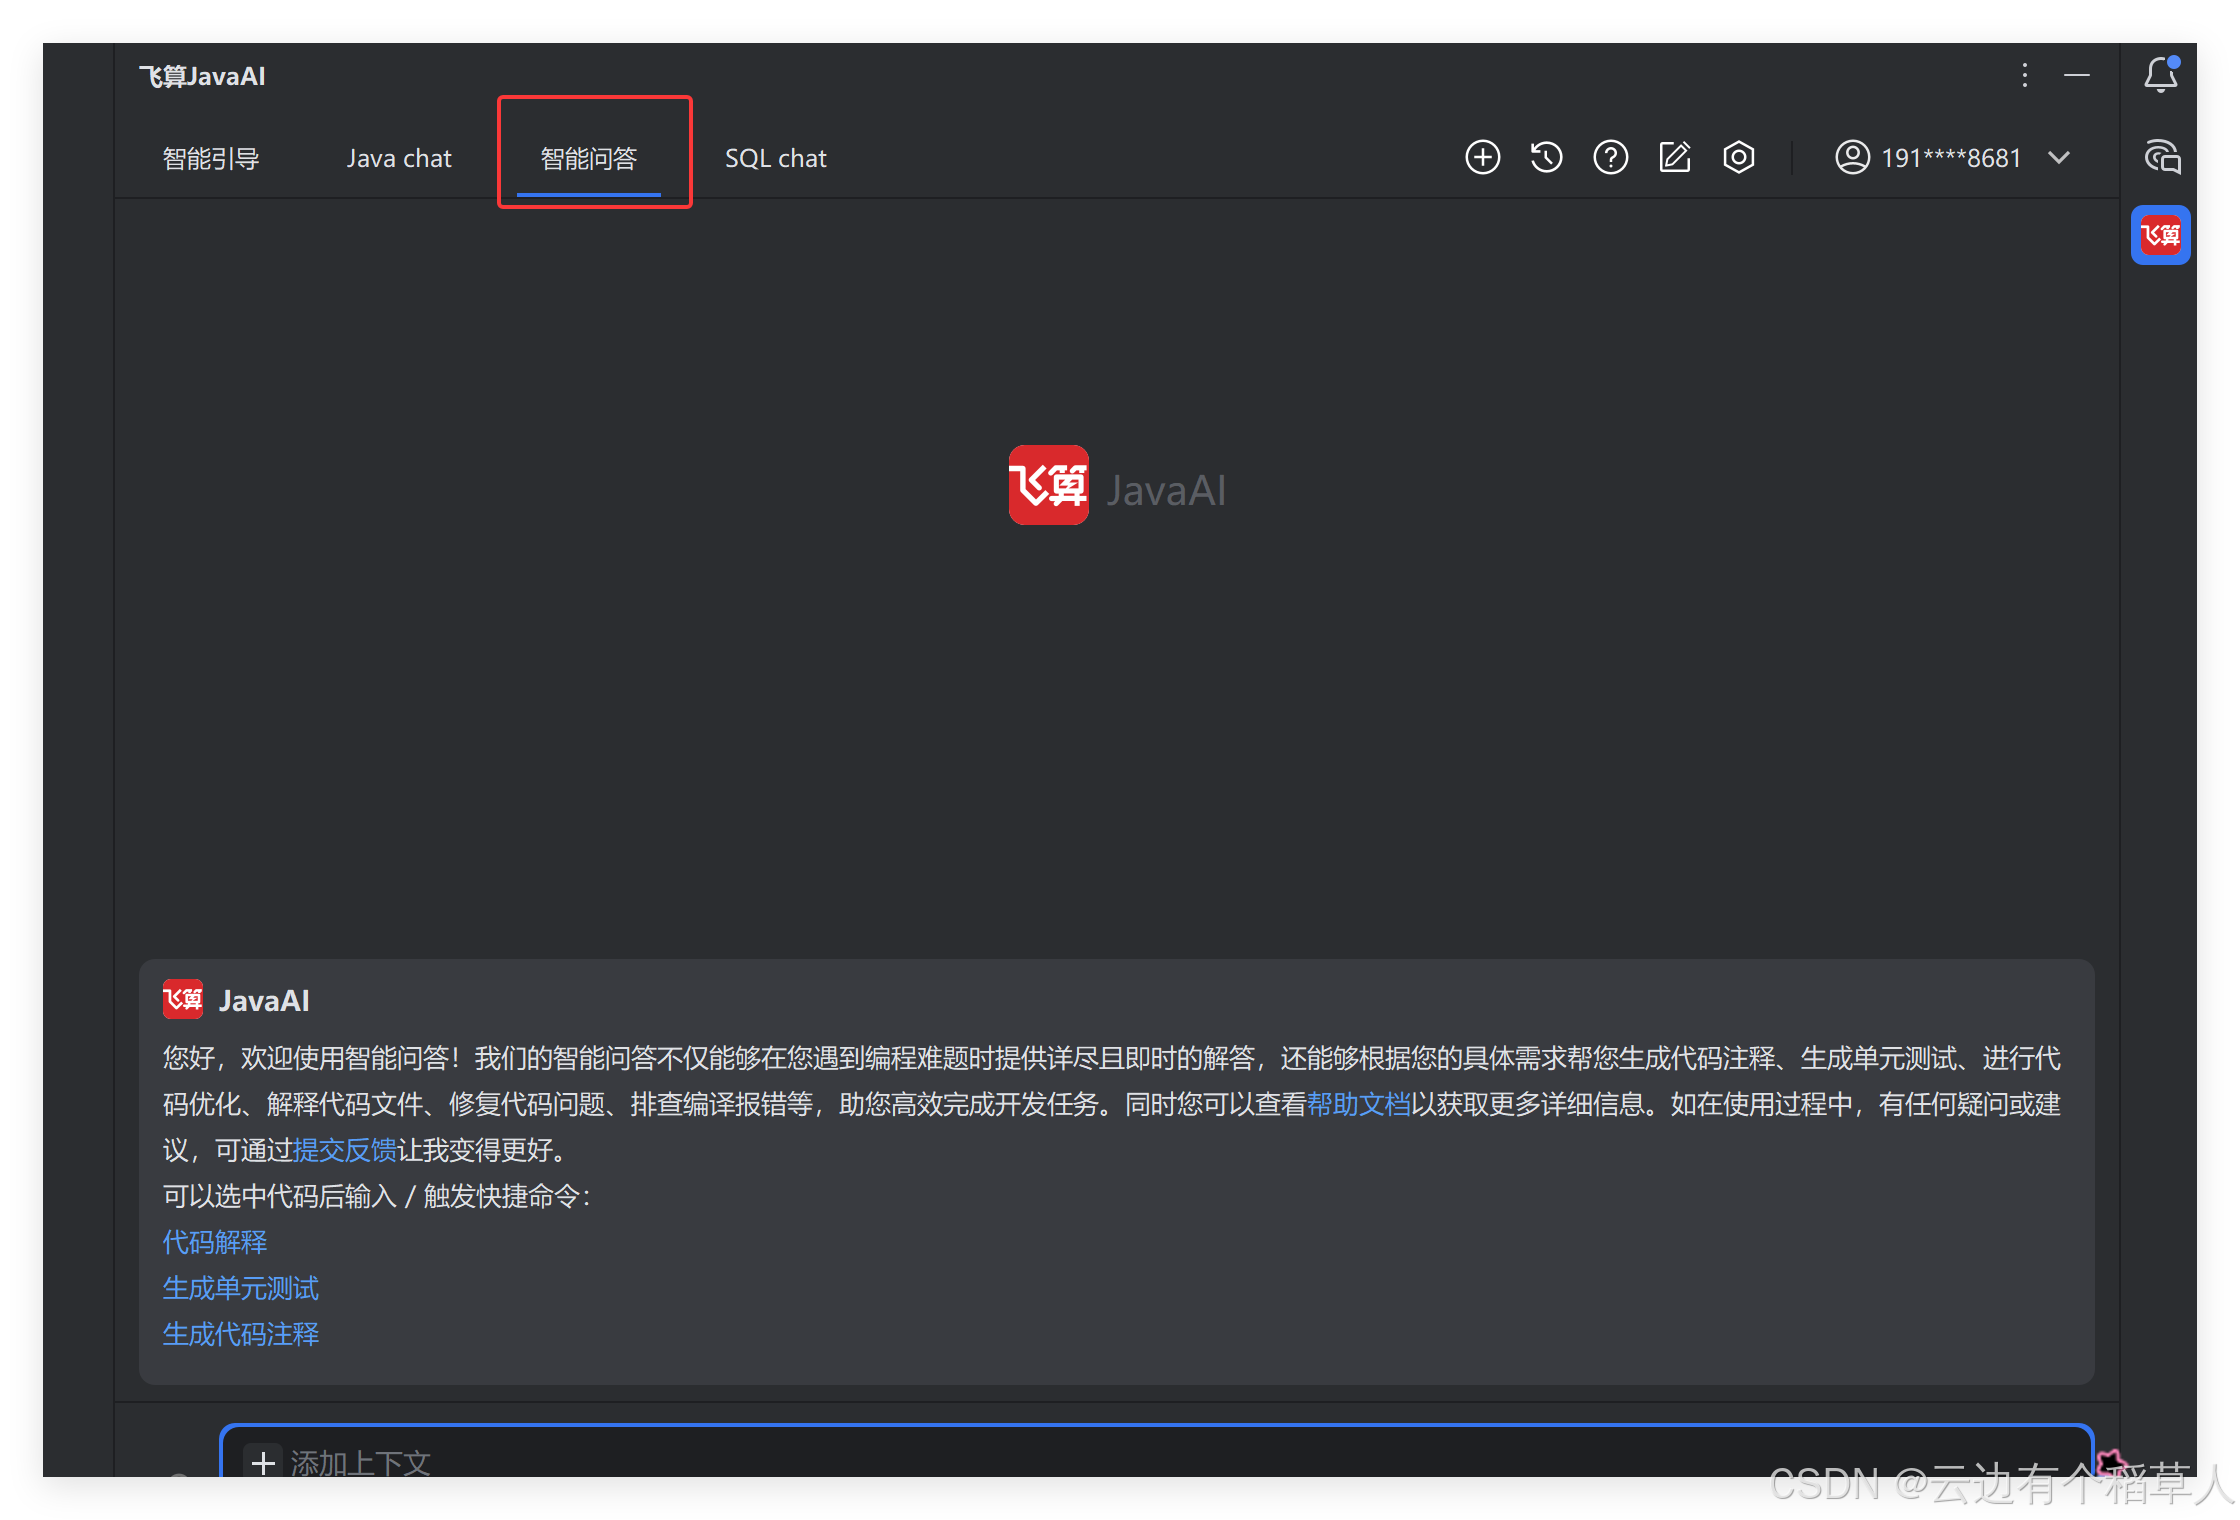Trigger the 生成代码注释 quick command
Viewport: 2240px width, 1520px height.
[241, 1334]
